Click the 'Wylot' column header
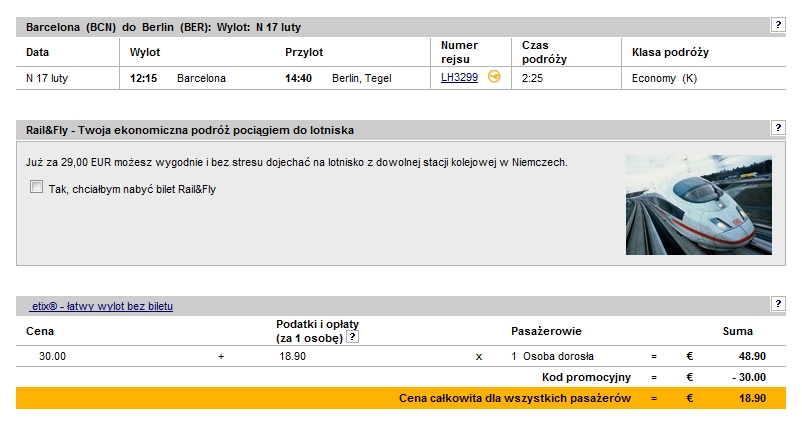Viewport: 802px width, 428px height. 145,52
